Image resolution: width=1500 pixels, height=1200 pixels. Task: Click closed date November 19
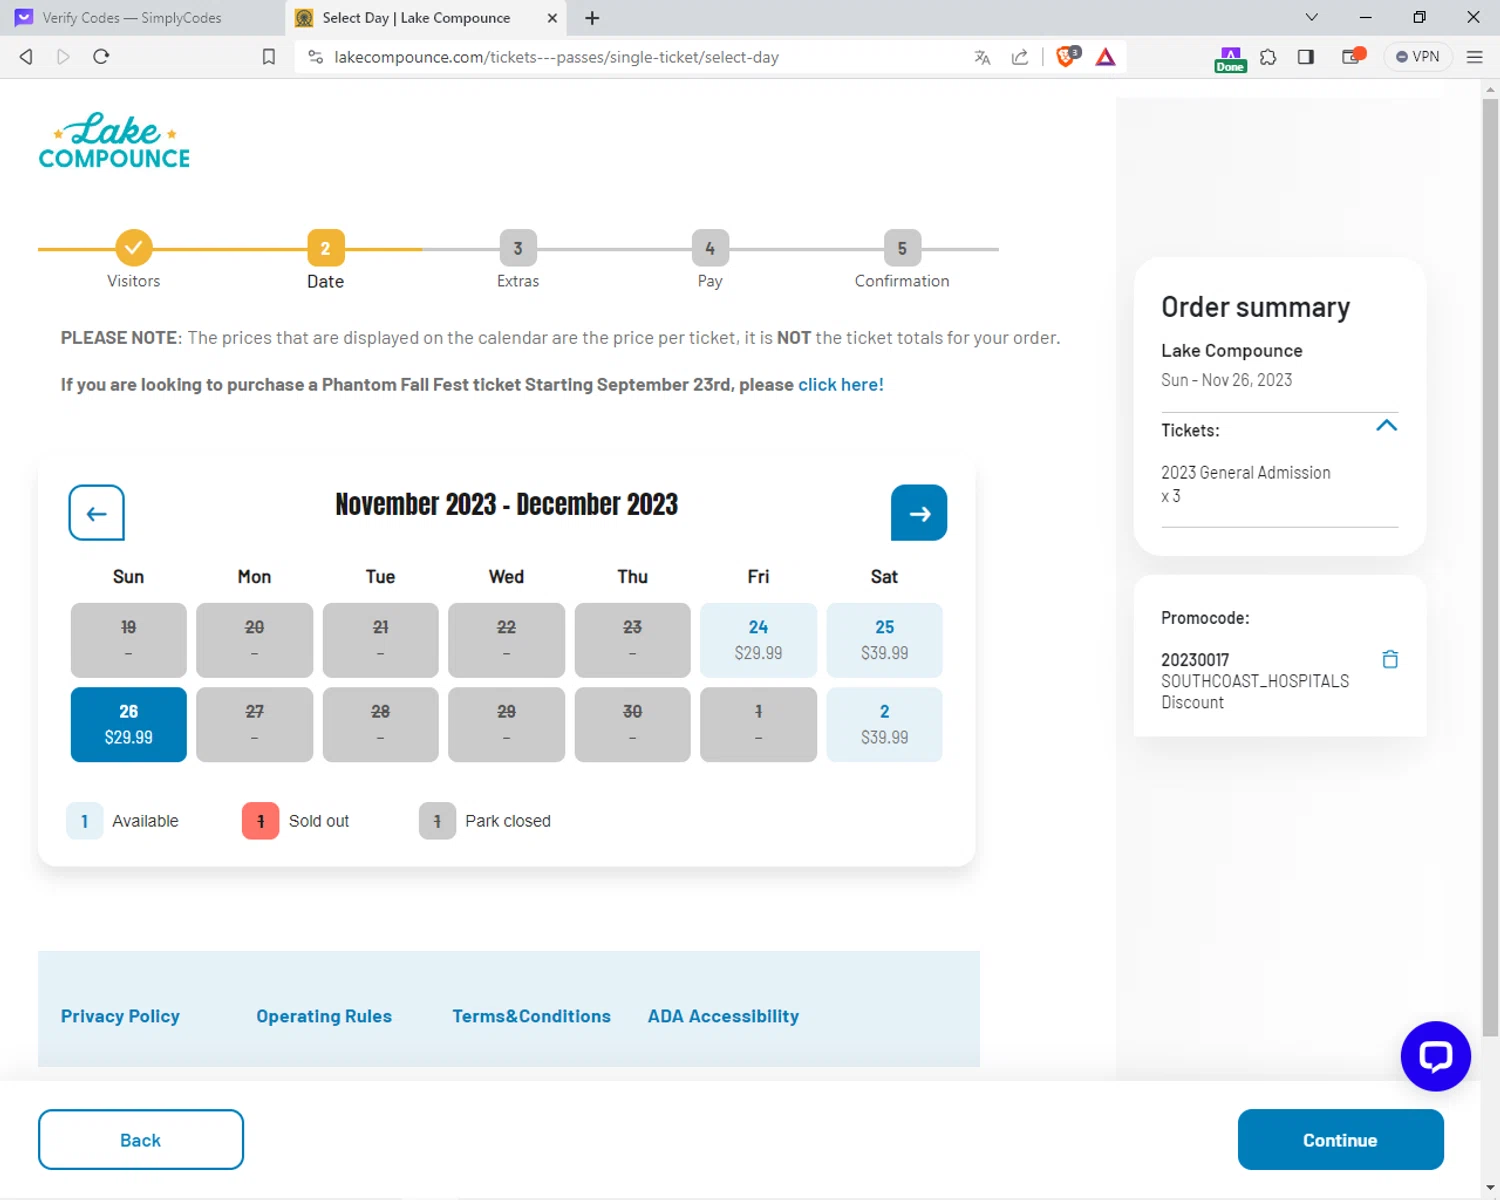128,640
